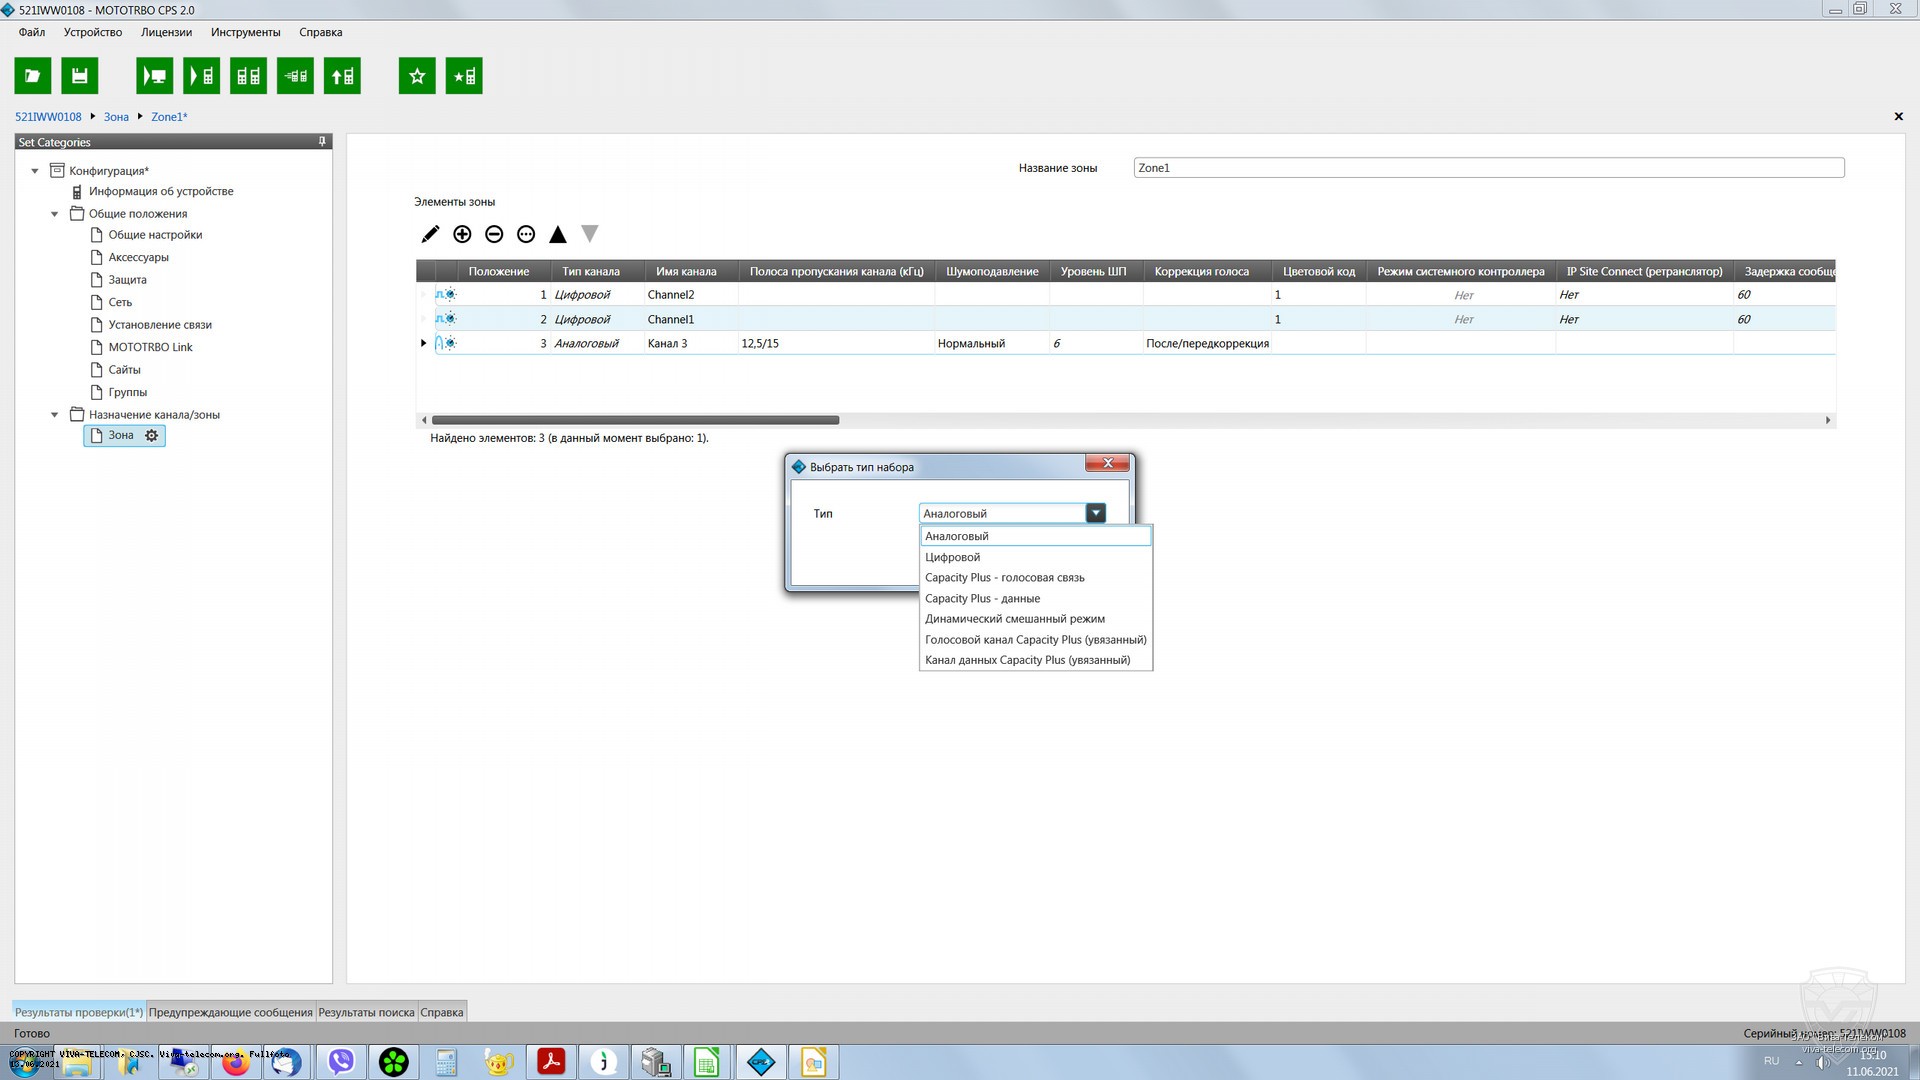1920x1080 pixels.
Task: Toggle the Тип combo box arrow
Action: tap(1096, 513)
